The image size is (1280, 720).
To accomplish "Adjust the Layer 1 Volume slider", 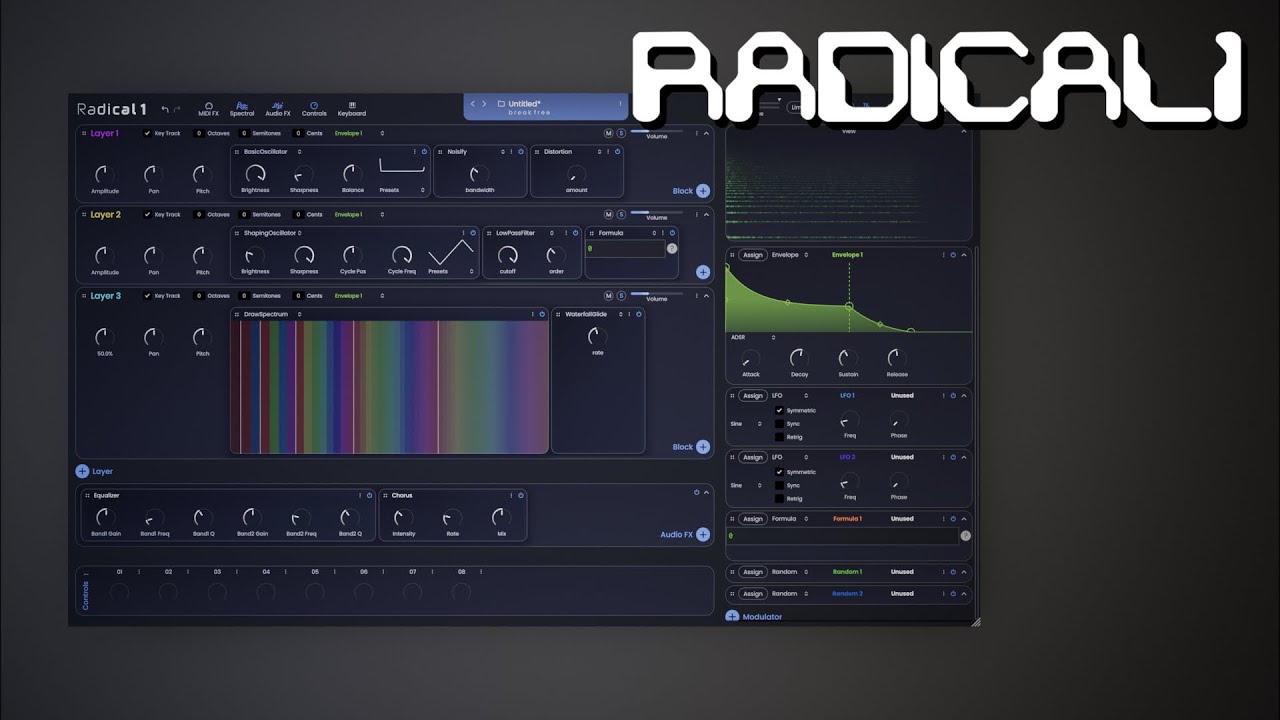I will pyautogui.click(x=656, y=130).
